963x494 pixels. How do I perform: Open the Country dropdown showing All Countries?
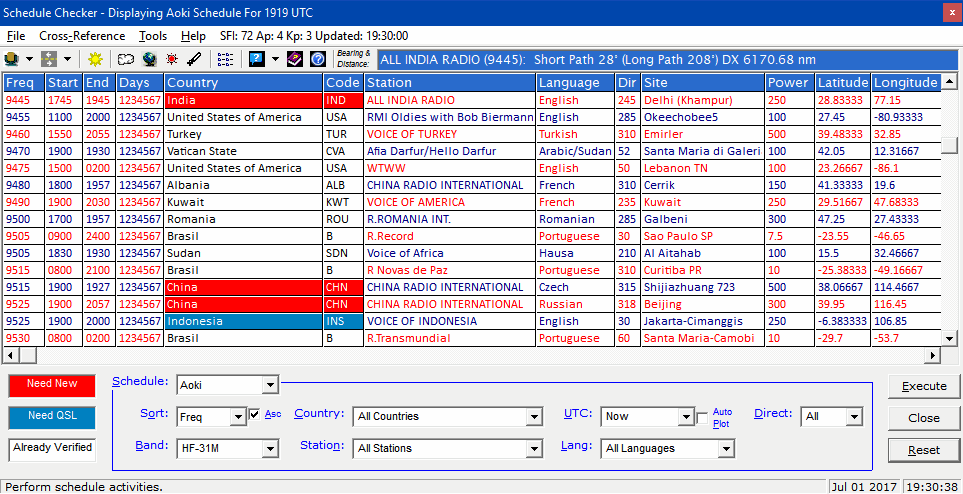pyautogui.click(x=533, y=417)
